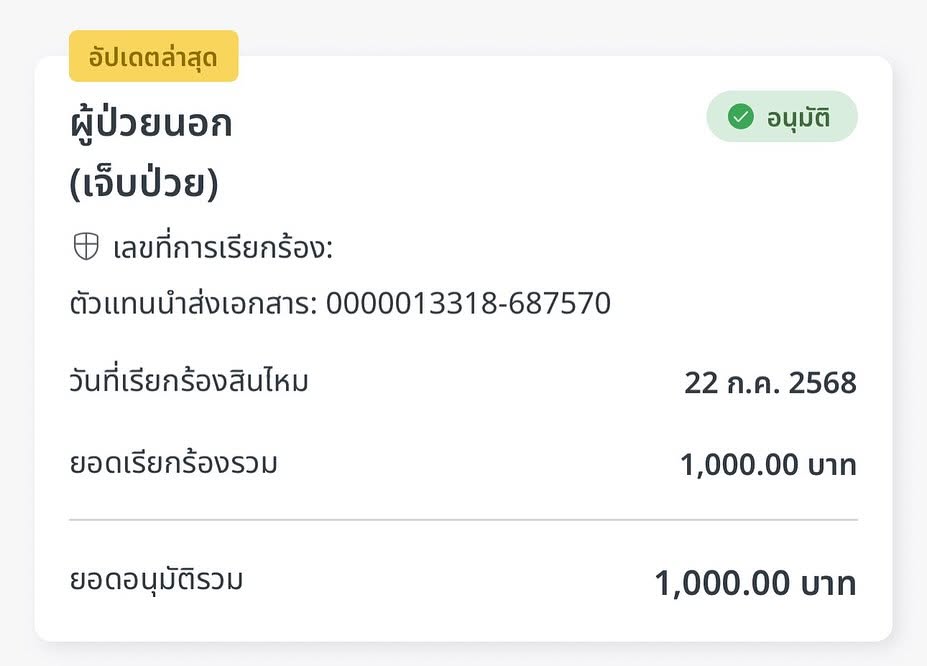927x666 pixels.
Task: Open the ผู้ป่วยนอก claim title
Action: pos(151,122)
